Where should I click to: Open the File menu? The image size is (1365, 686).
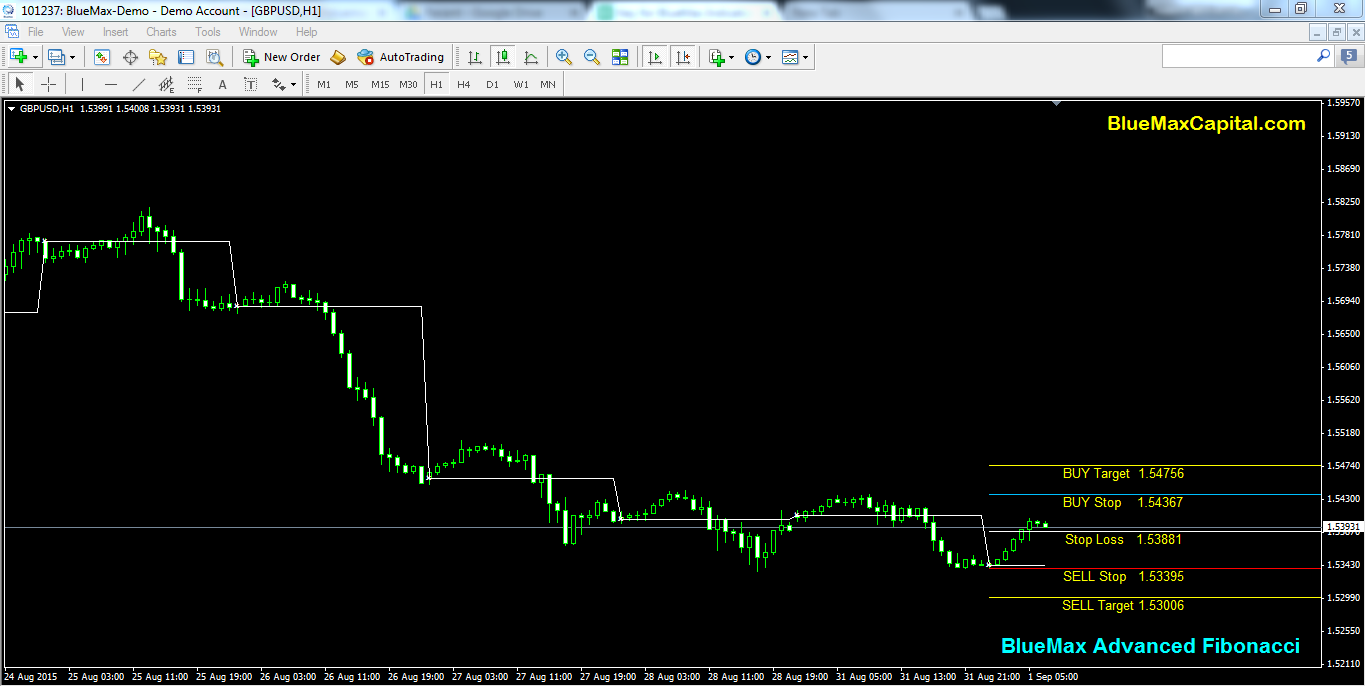coord(36,32)
